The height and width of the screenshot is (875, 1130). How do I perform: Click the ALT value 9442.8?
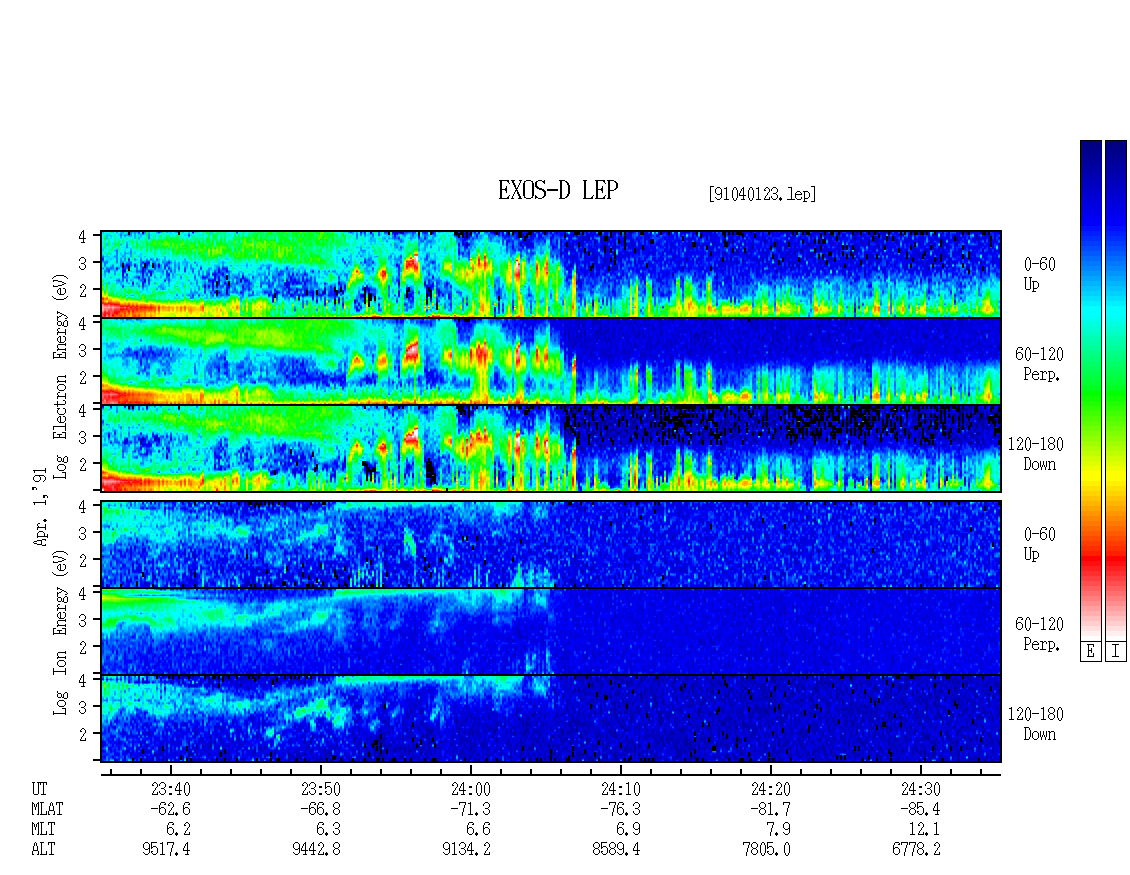pos(316,849)
